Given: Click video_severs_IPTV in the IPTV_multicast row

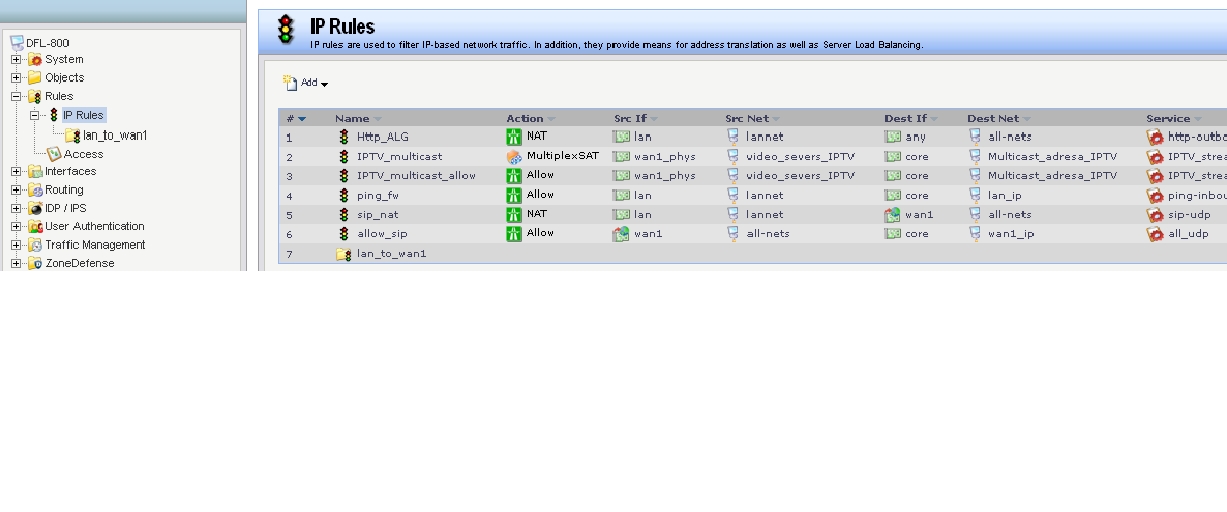Looking at the screenshot, I should tap(800, 157).
